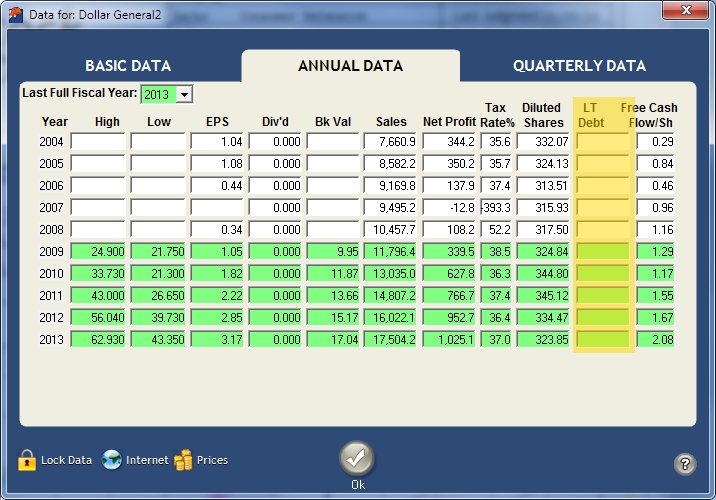The width and height of the screenshot is (716, 500).
Task: Click the 2010 Low cell 21.300
Action: point(158,274)
